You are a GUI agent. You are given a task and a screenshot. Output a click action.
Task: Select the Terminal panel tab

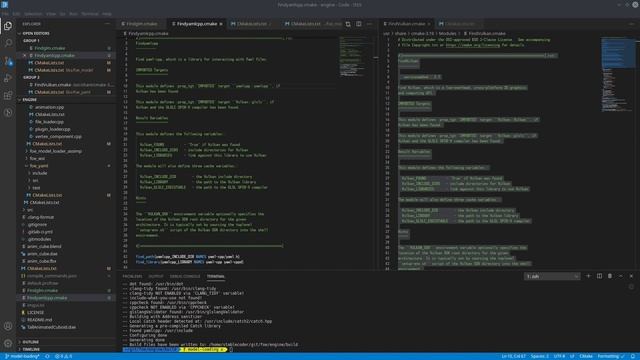pos(216,276)
